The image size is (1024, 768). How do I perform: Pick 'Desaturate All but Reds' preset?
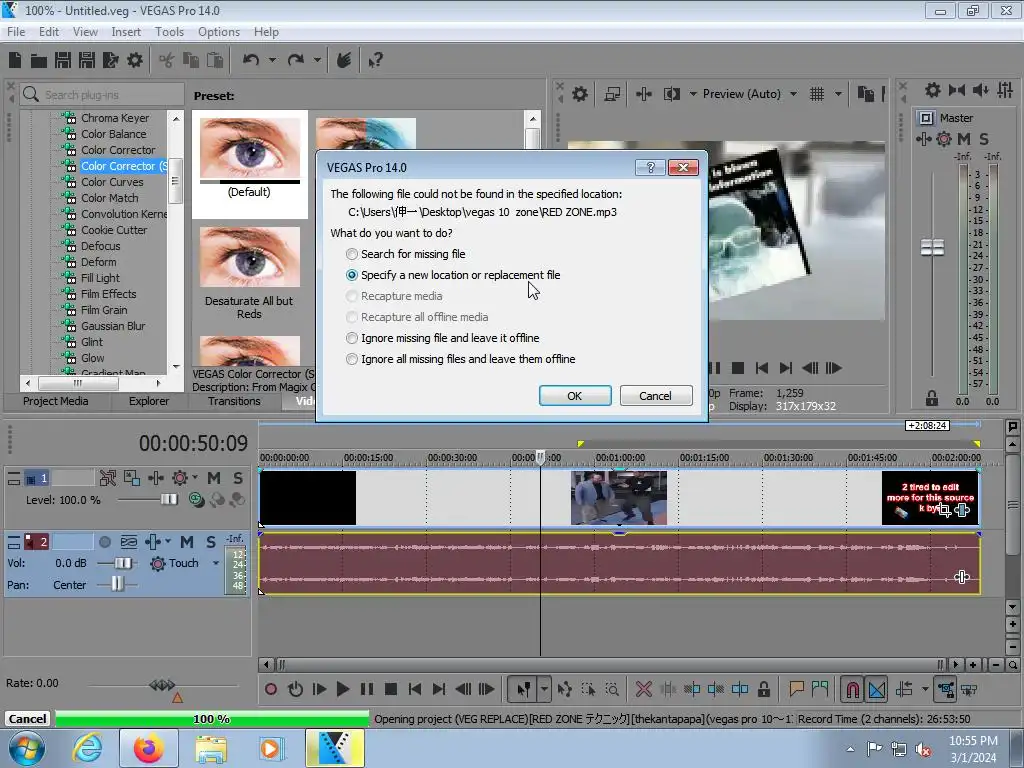coord(249,273)
